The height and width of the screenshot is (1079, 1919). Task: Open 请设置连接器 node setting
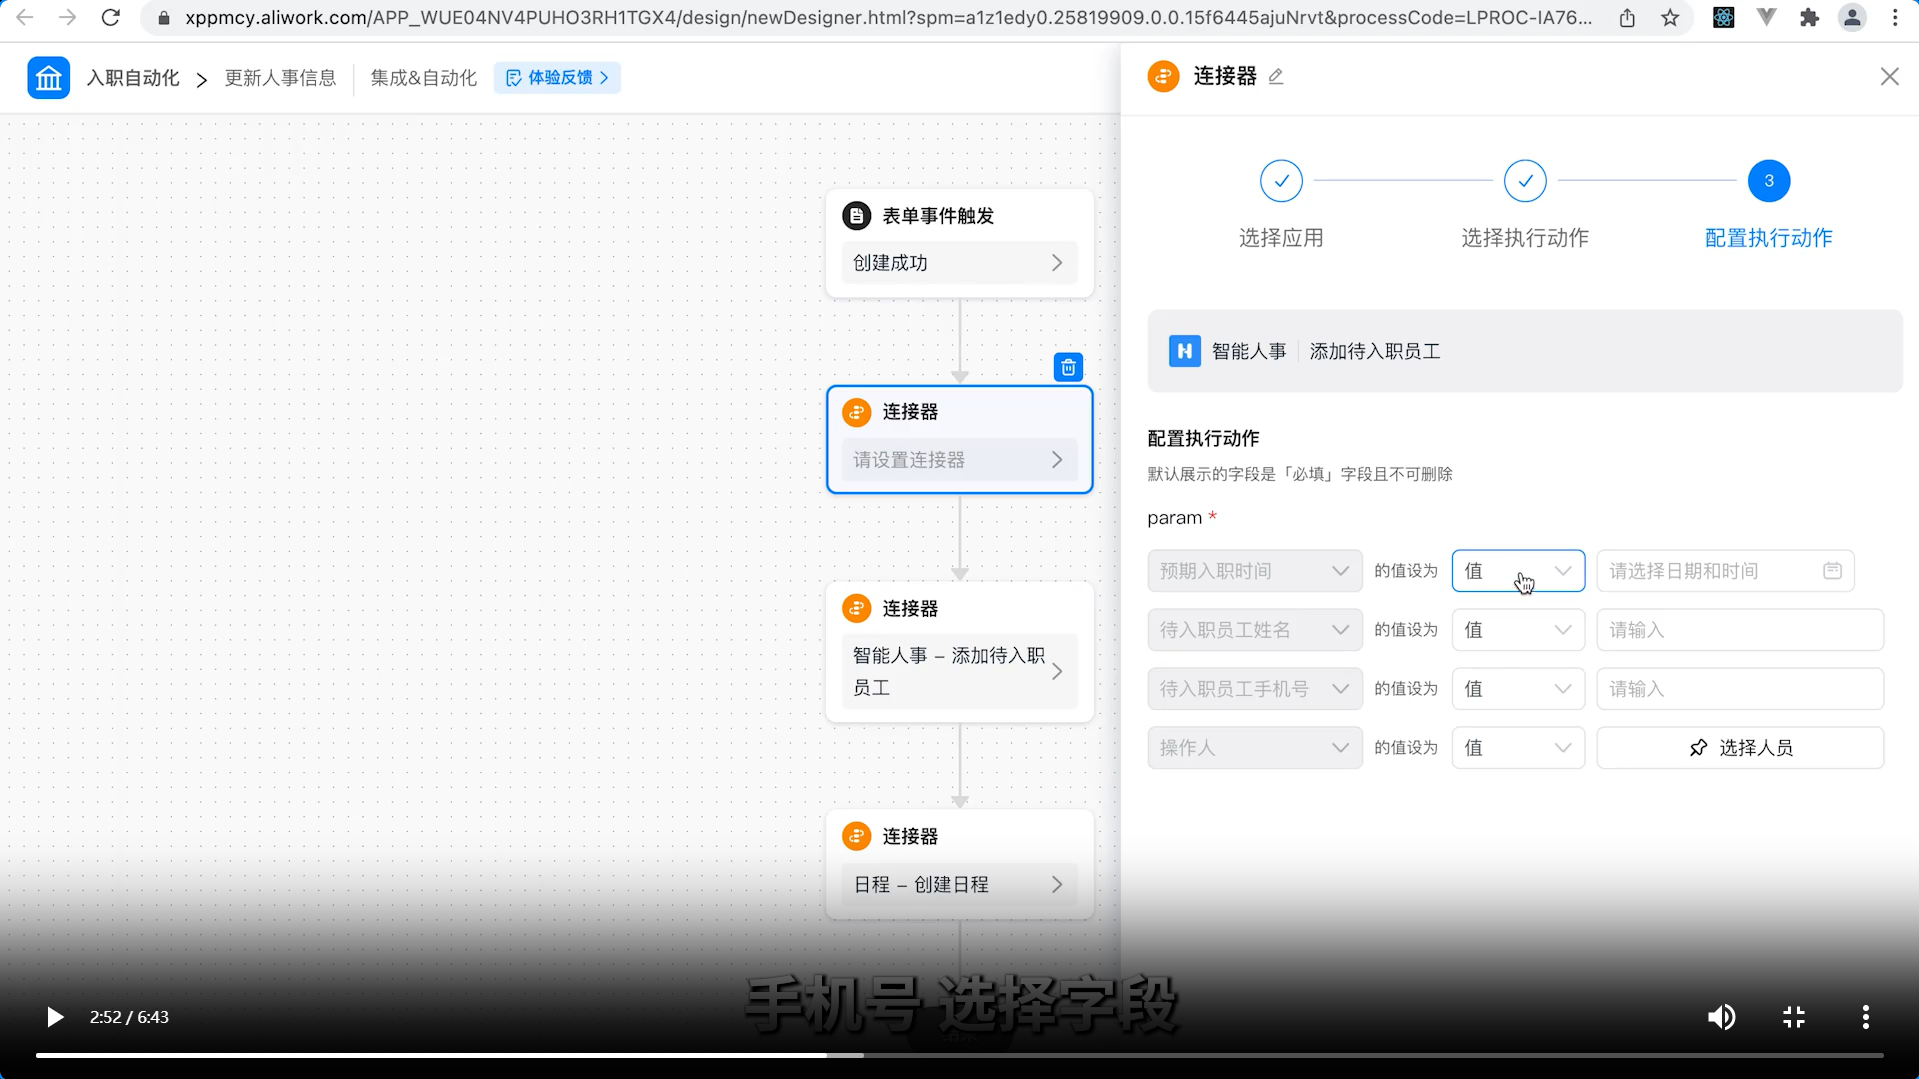coord(959,460)
